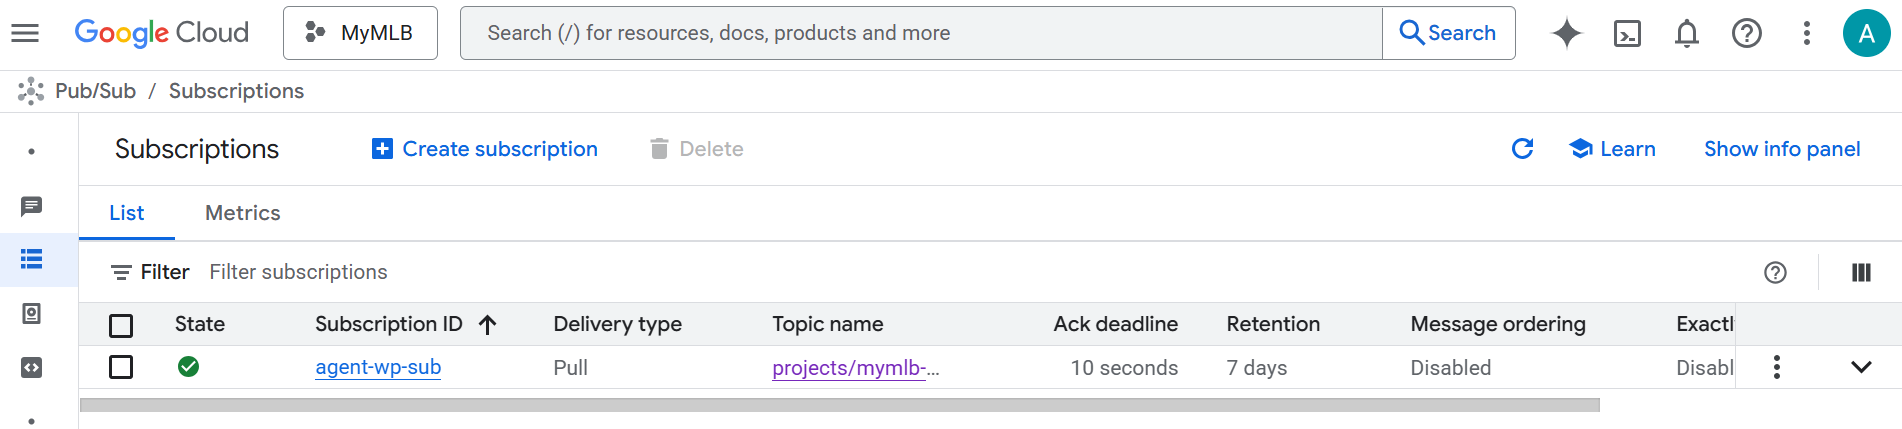Open the agent-wp-sub subscription link
Screen dimensions: 1902x429
tap(378, 367)
